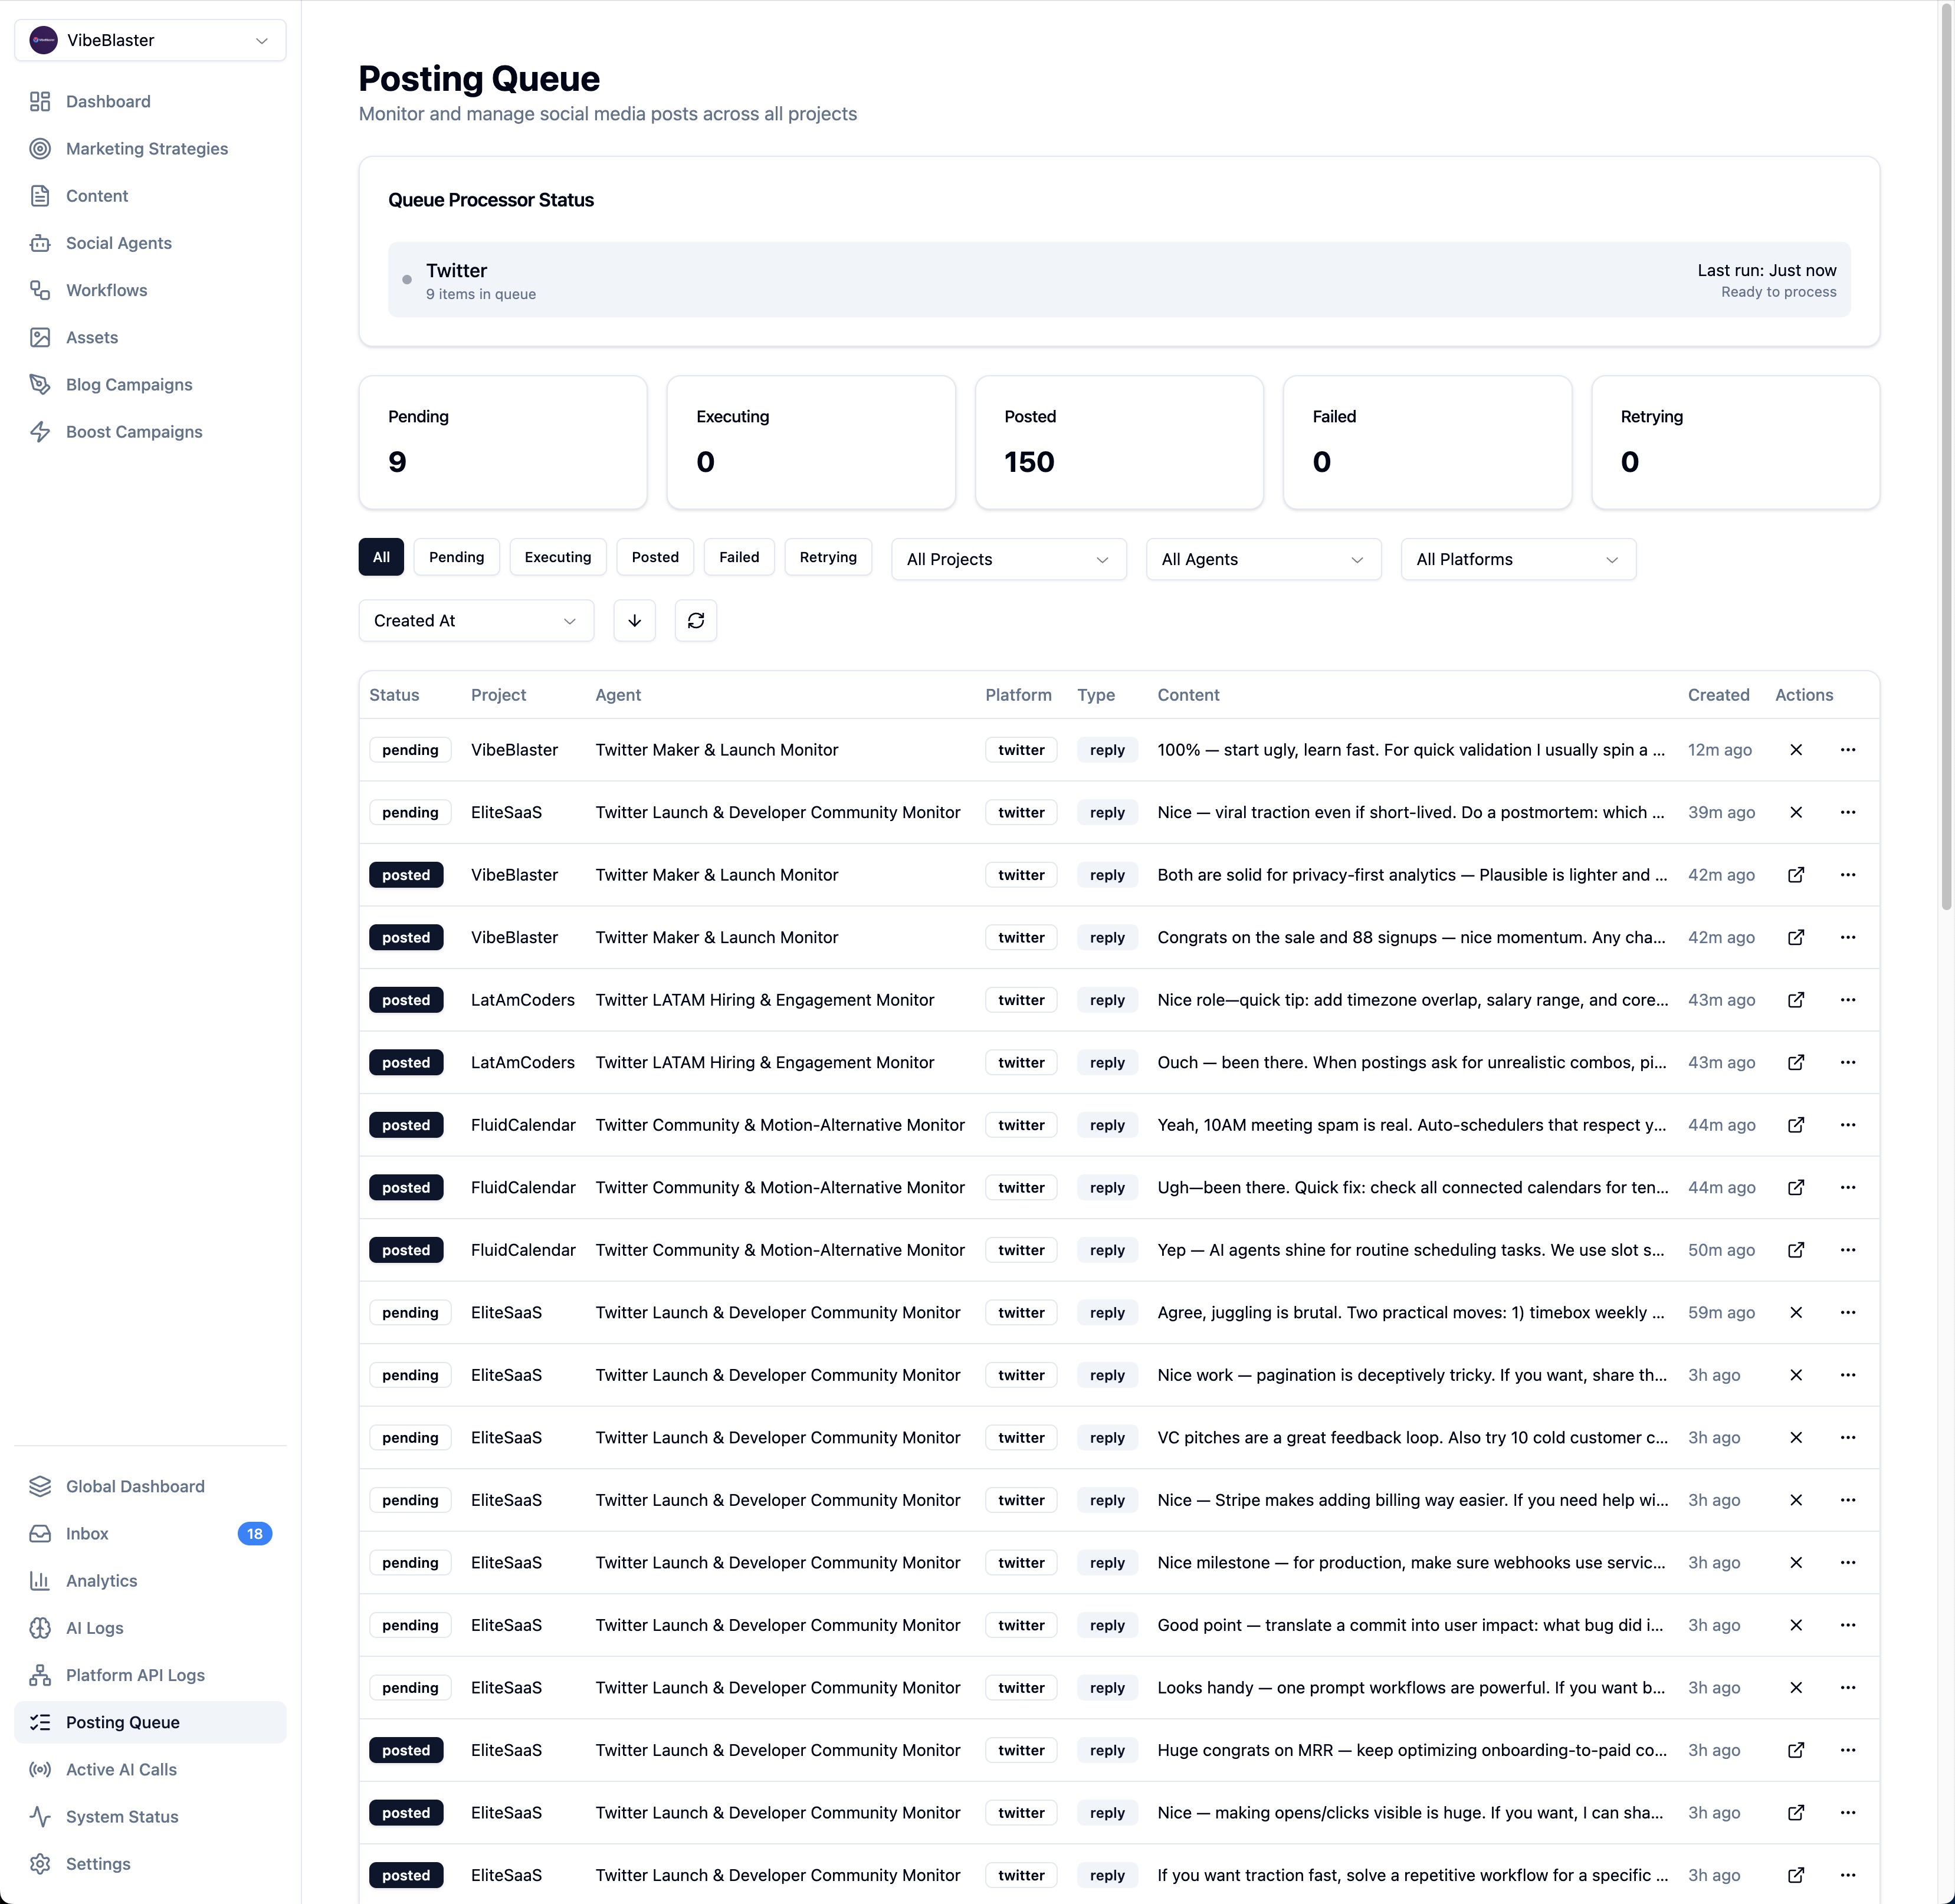Cancel the pending VibeBlaster post
1955x1904 pixels.
click(1796, 749)
